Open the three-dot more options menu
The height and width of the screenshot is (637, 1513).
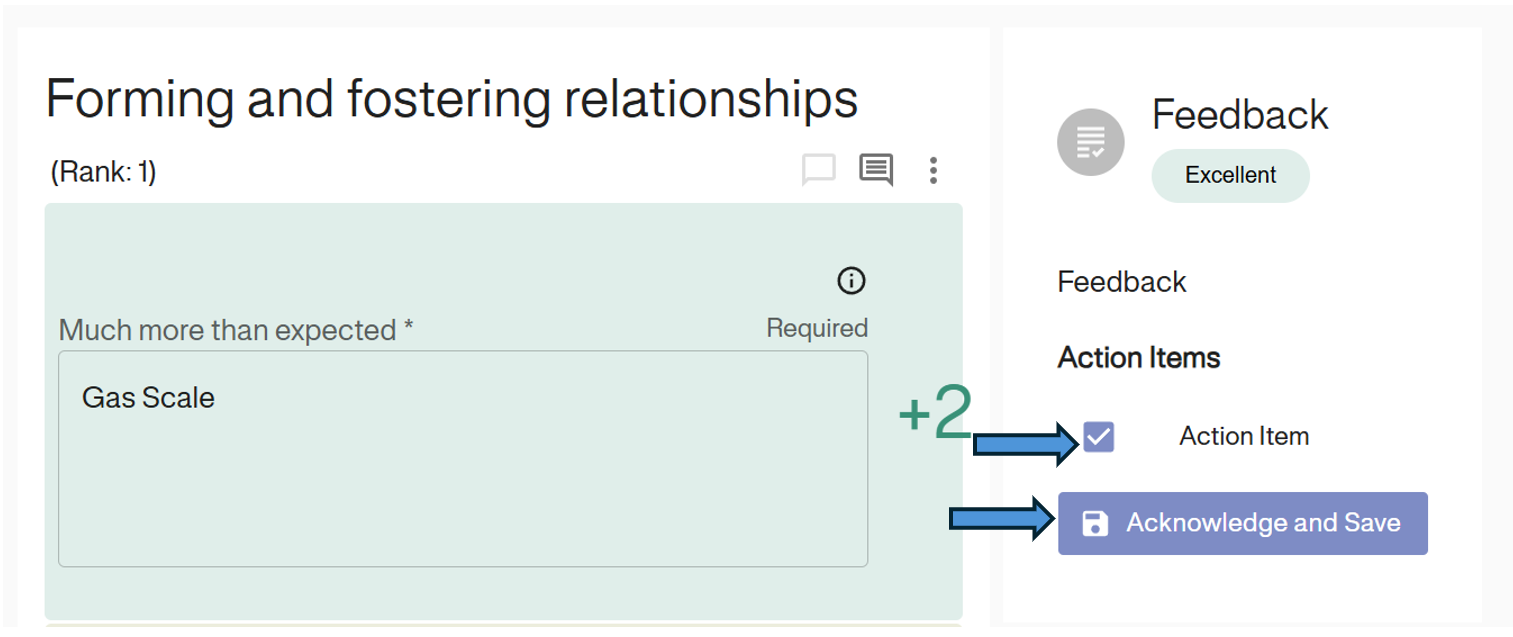pyautogui.click(x=933, y=170)
